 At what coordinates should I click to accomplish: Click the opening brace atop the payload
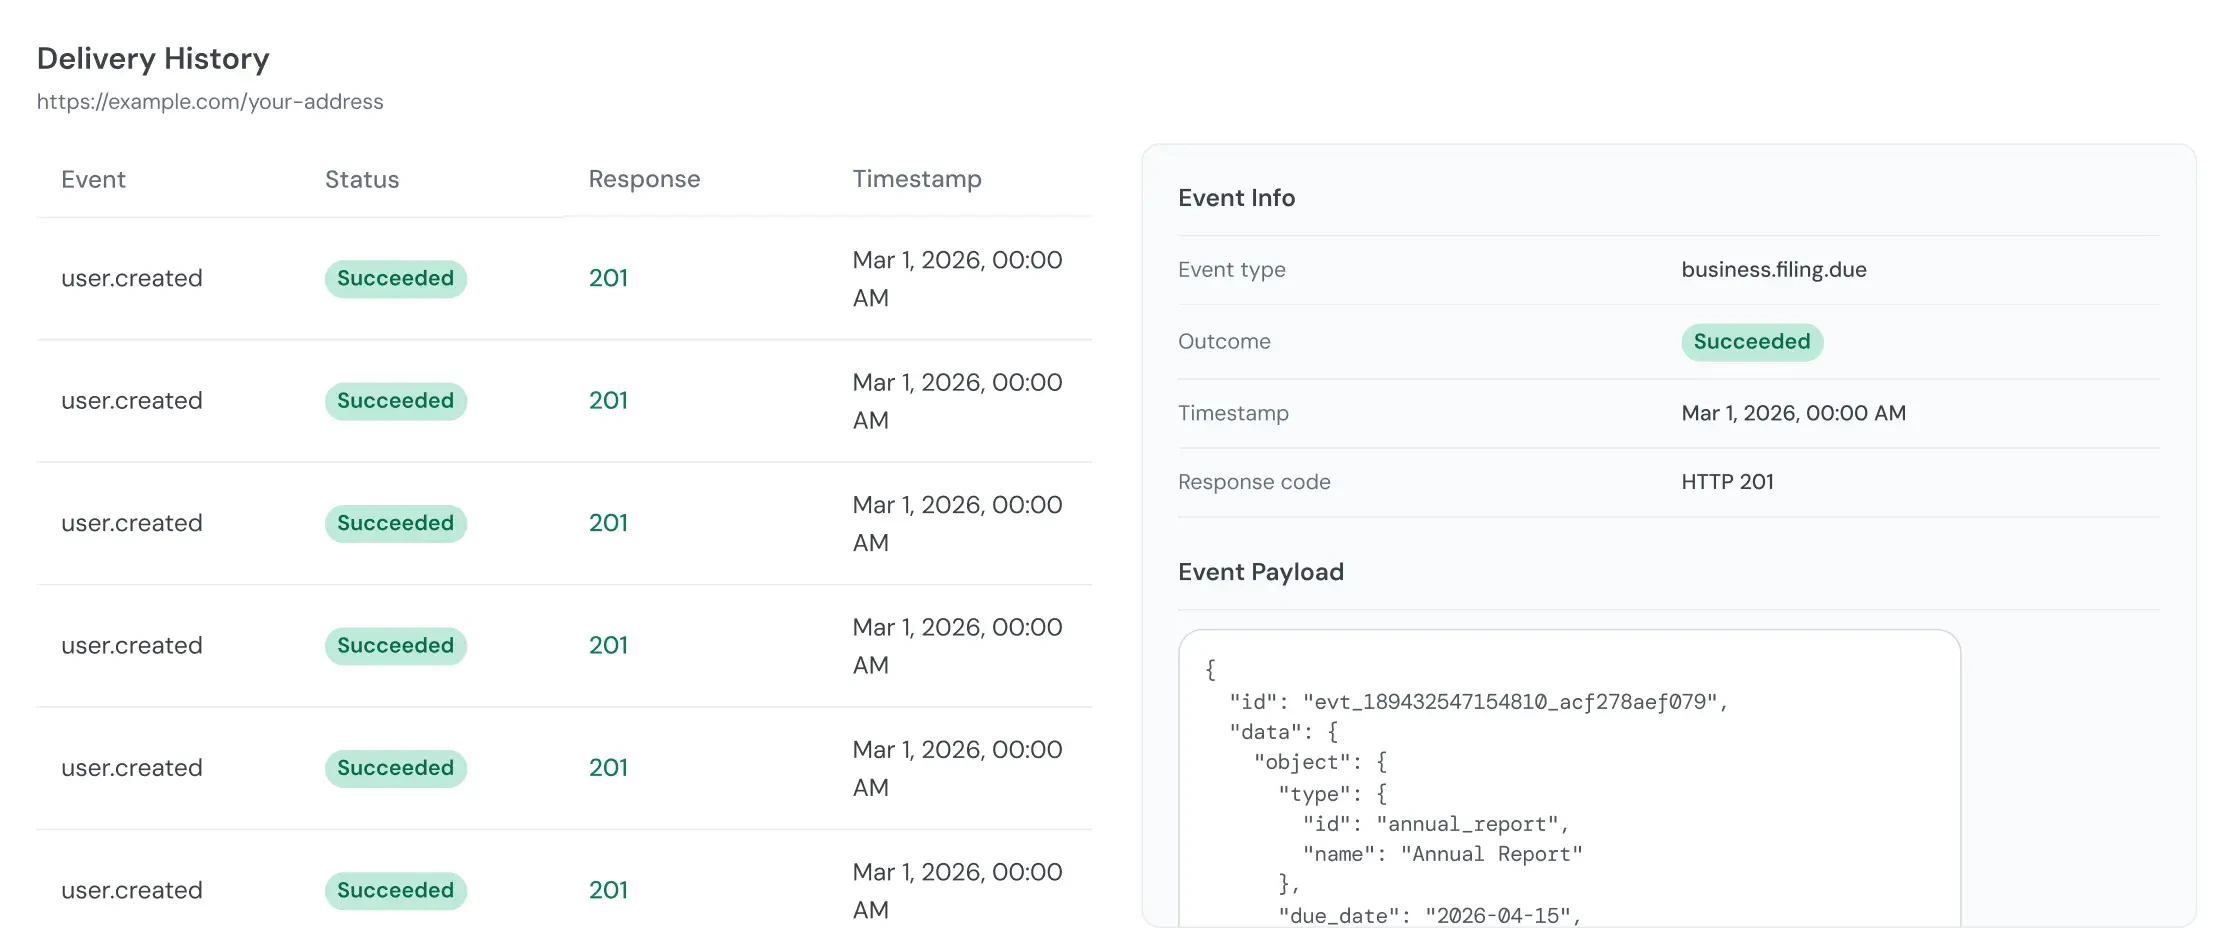pos(1210,670)
